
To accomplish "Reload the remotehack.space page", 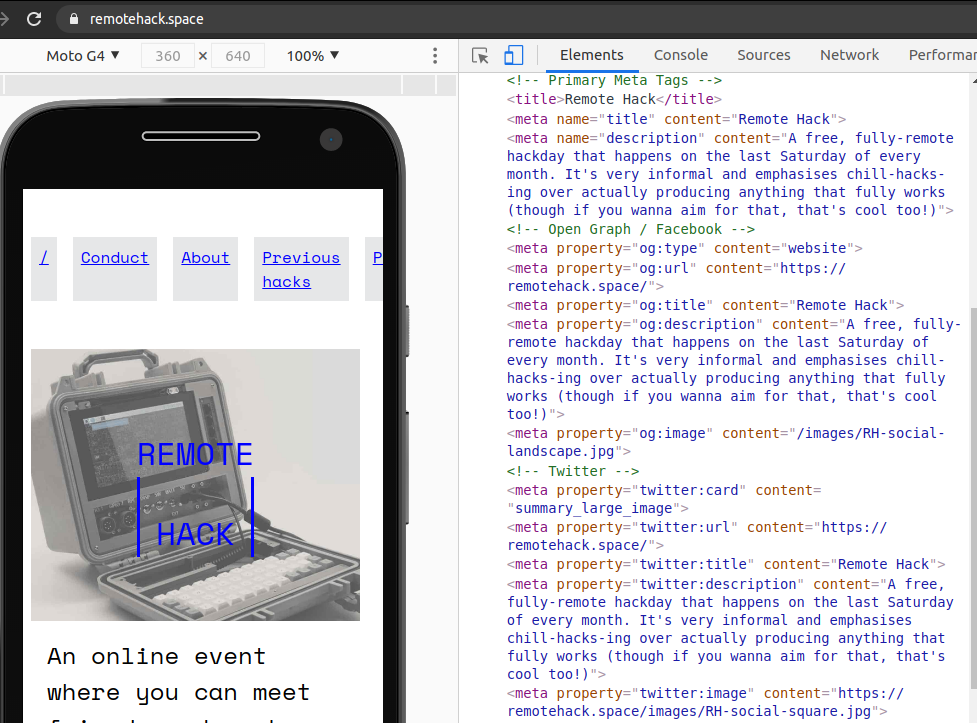I will [35, 17].
